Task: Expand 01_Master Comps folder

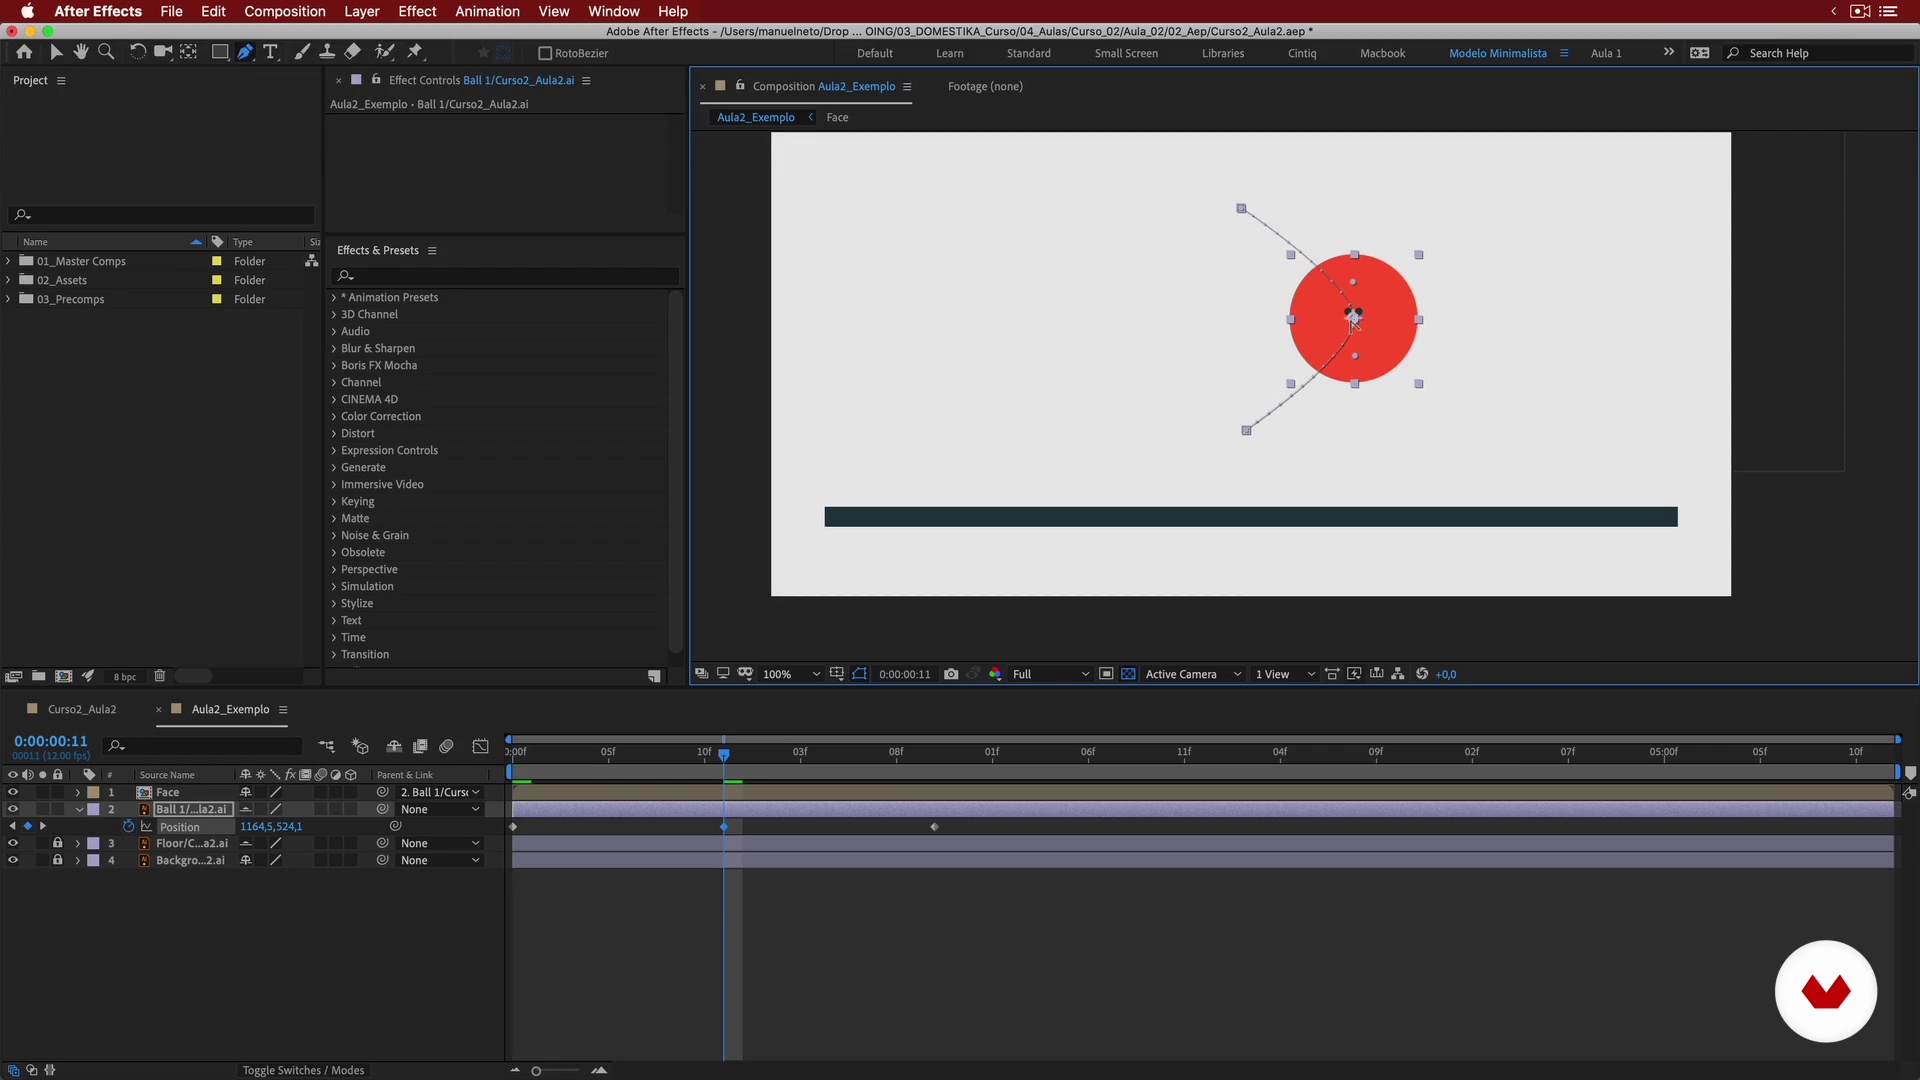Action: pos(8,261)
